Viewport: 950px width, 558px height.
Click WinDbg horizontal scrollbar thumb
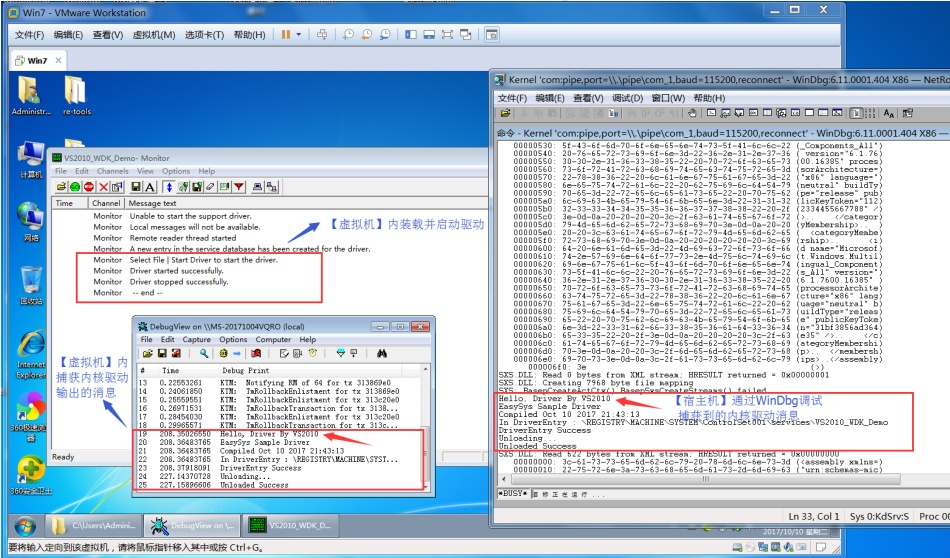pyautogui.click(x=705, y=479)
